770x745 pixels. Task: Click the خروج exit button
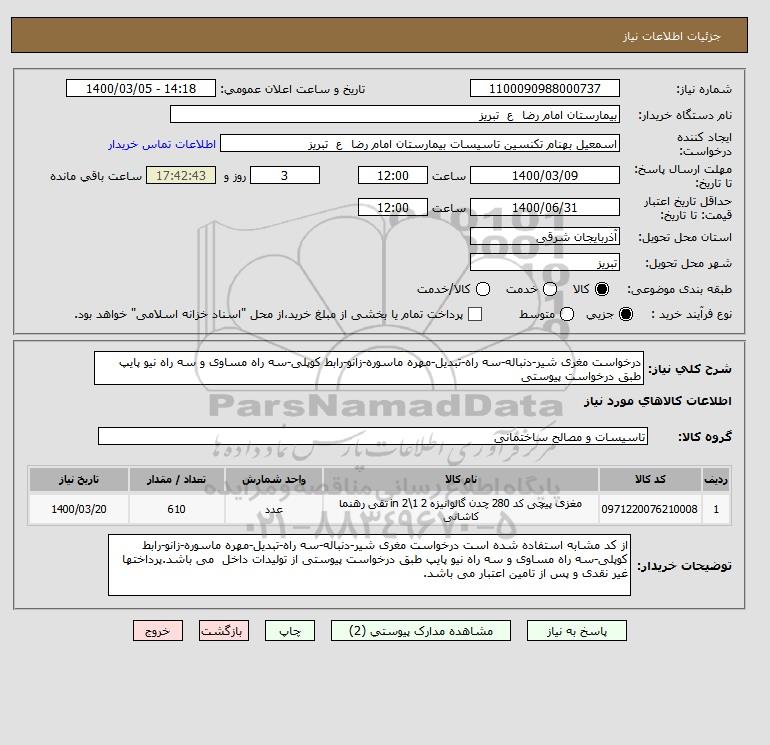coord(158,631)
